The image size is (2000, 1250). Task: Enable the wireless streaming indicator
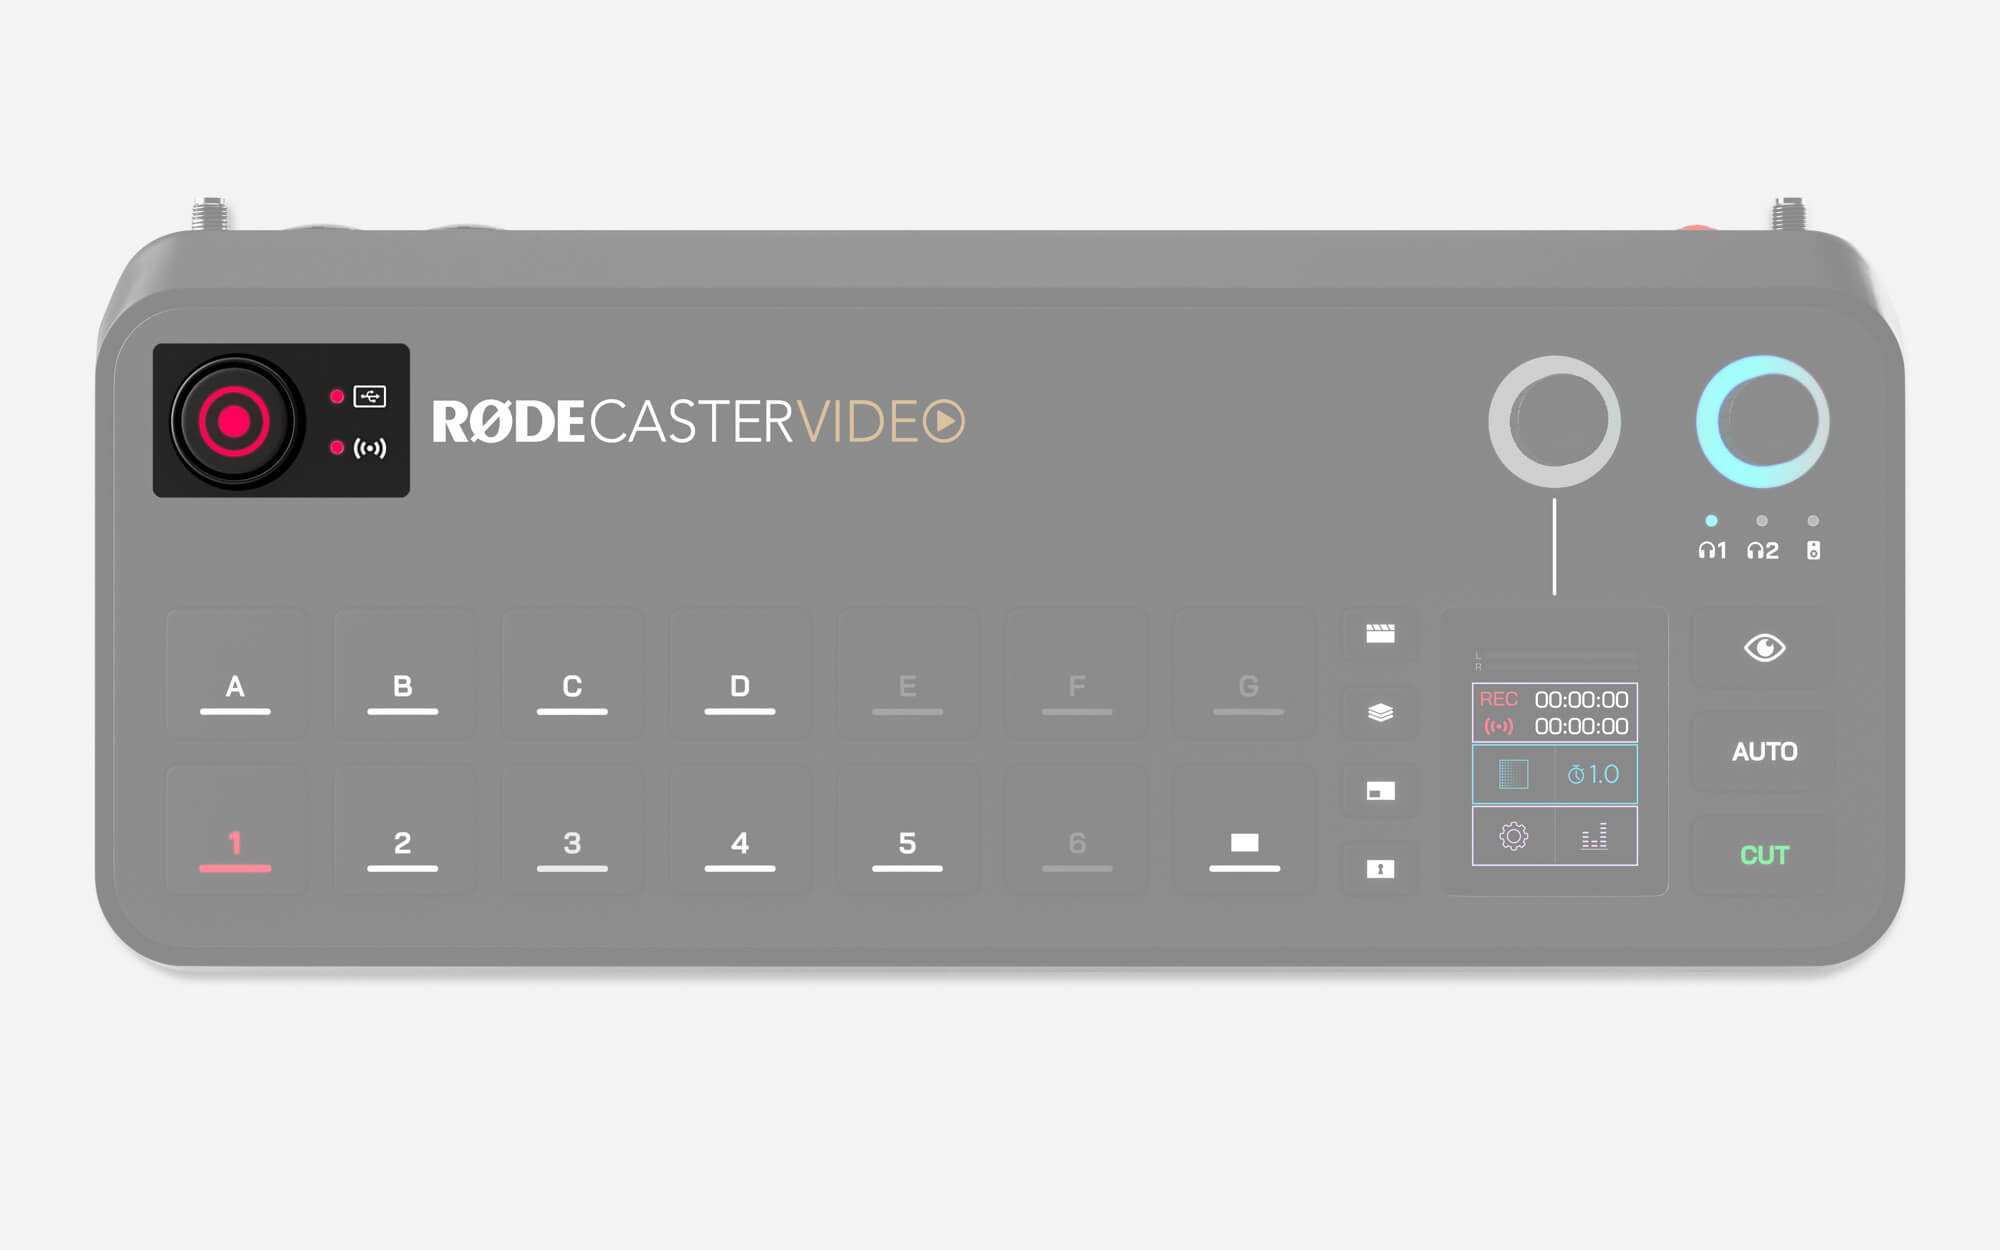364,468
